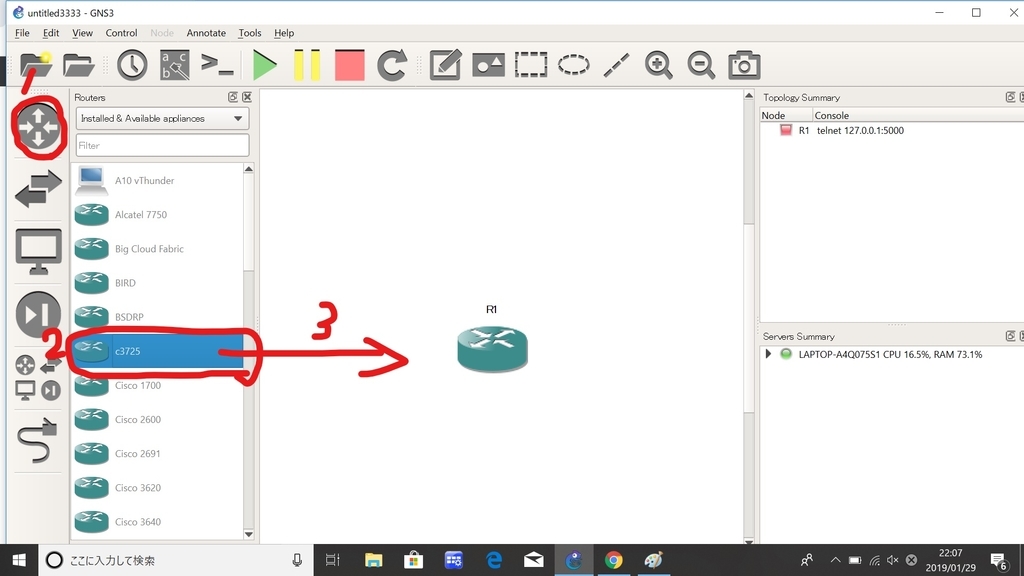Open Chrome from taskbar
The height and width of the screenshot is (576, 1024).
[x=613, y=560]
